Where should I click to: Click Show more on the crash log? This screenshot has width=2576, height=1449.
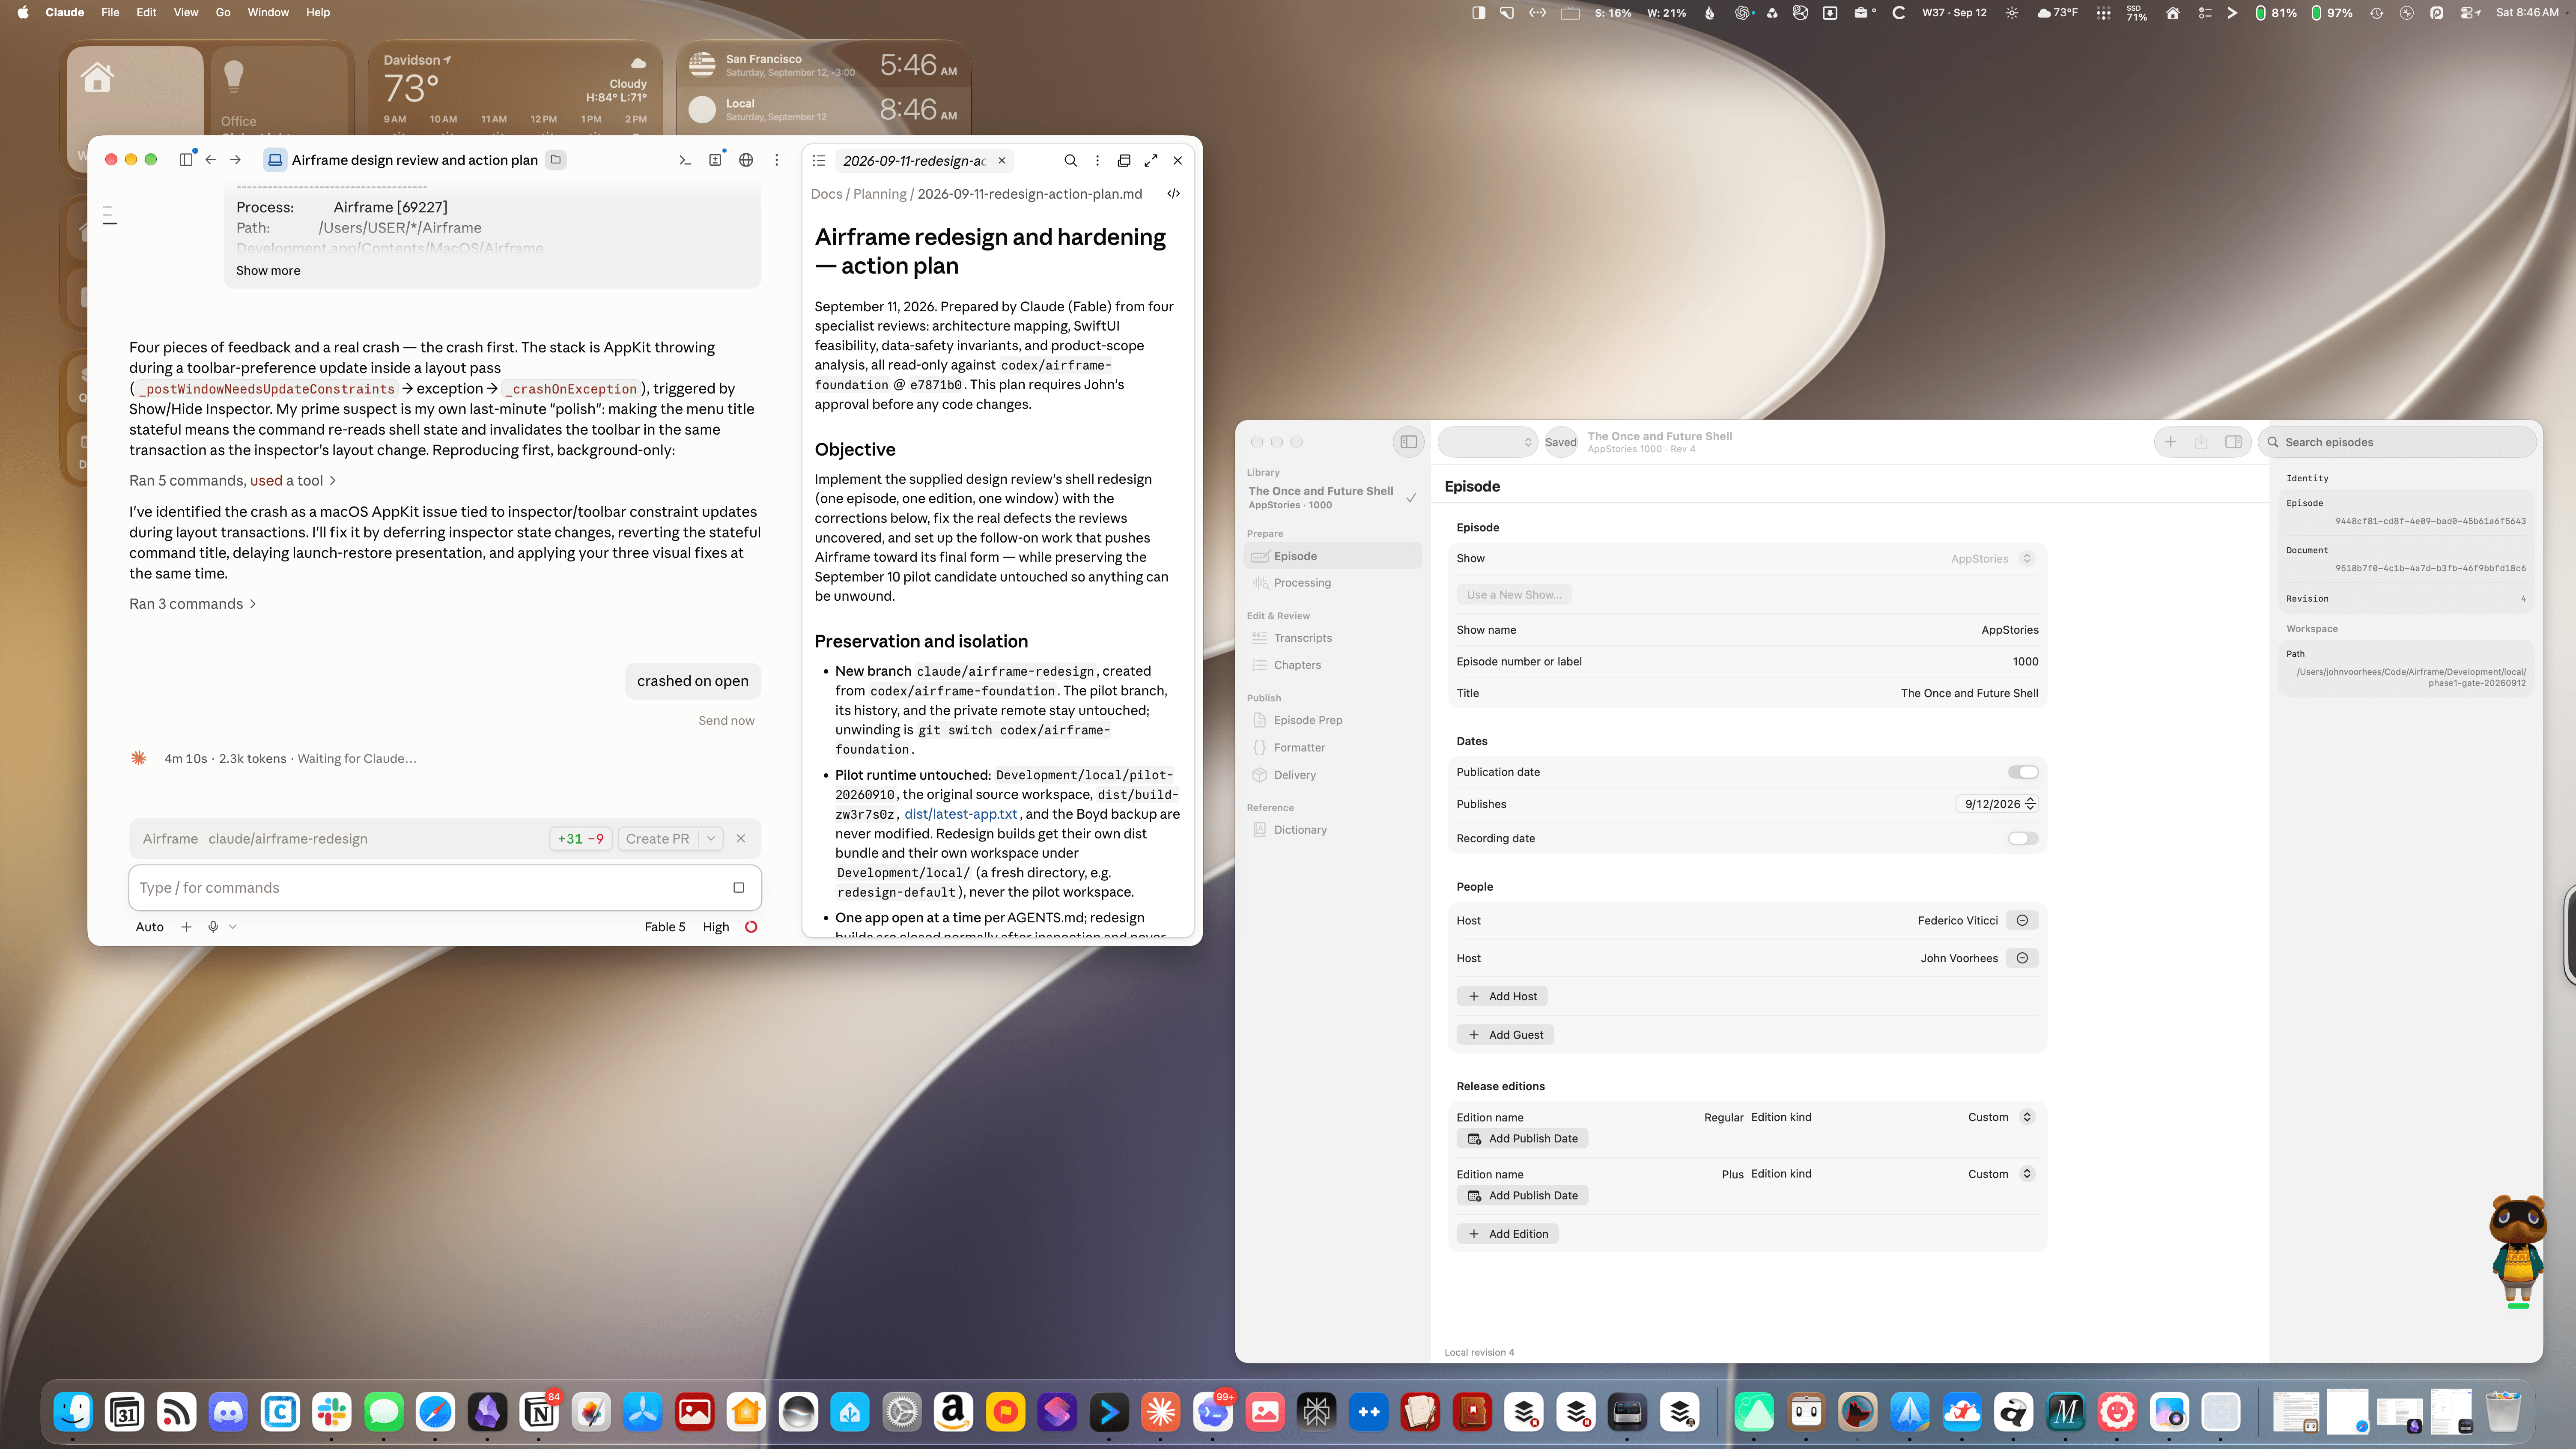(x=268, y=271)
